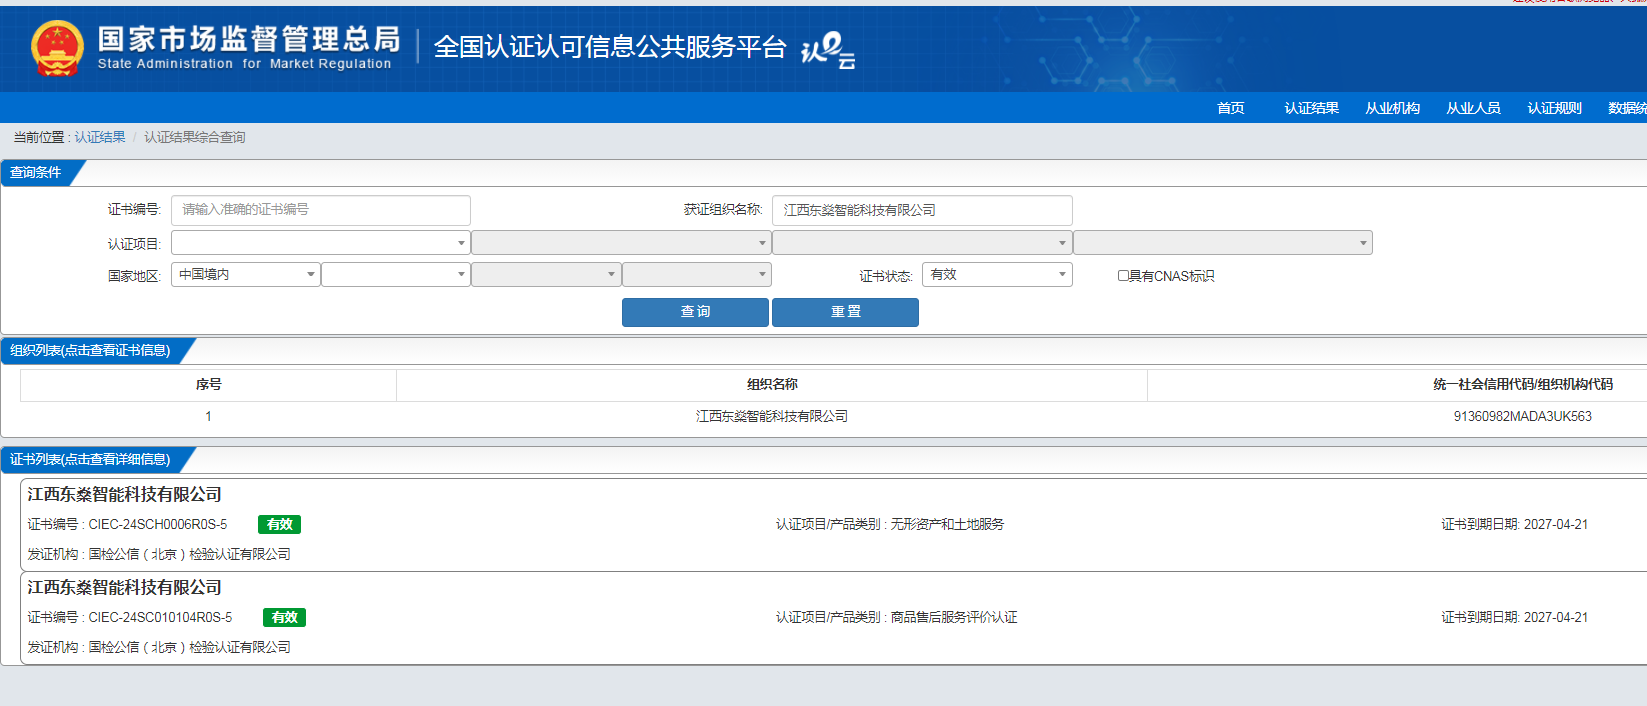Open certificate CIEC-24SCH0006R0S-5
The width and height of the screenshot is (1647, 706).
click(158, 524)
